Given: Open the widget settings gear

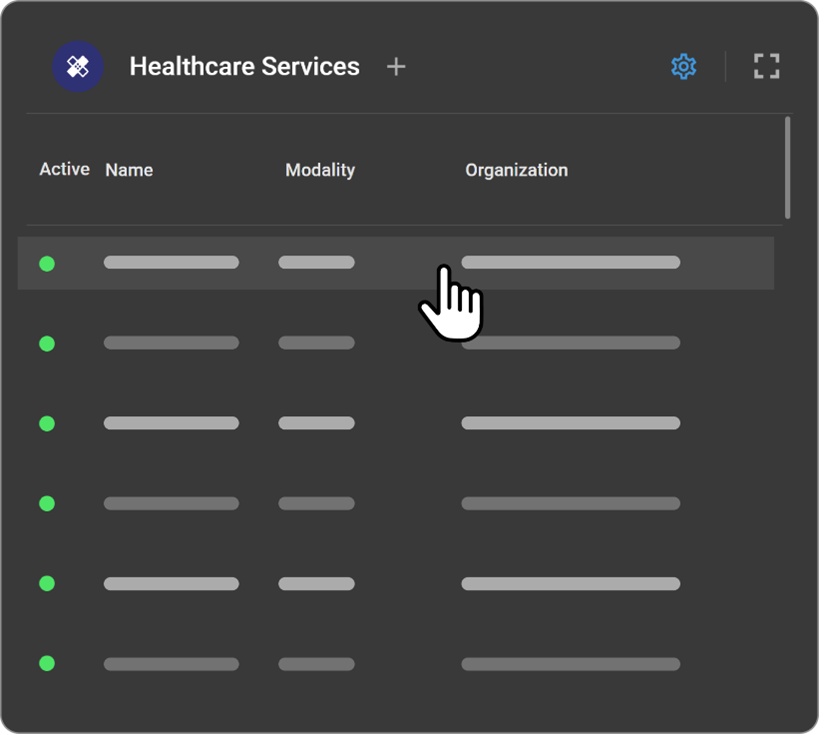Looking at the screenshot, I should tap(683, 67).
